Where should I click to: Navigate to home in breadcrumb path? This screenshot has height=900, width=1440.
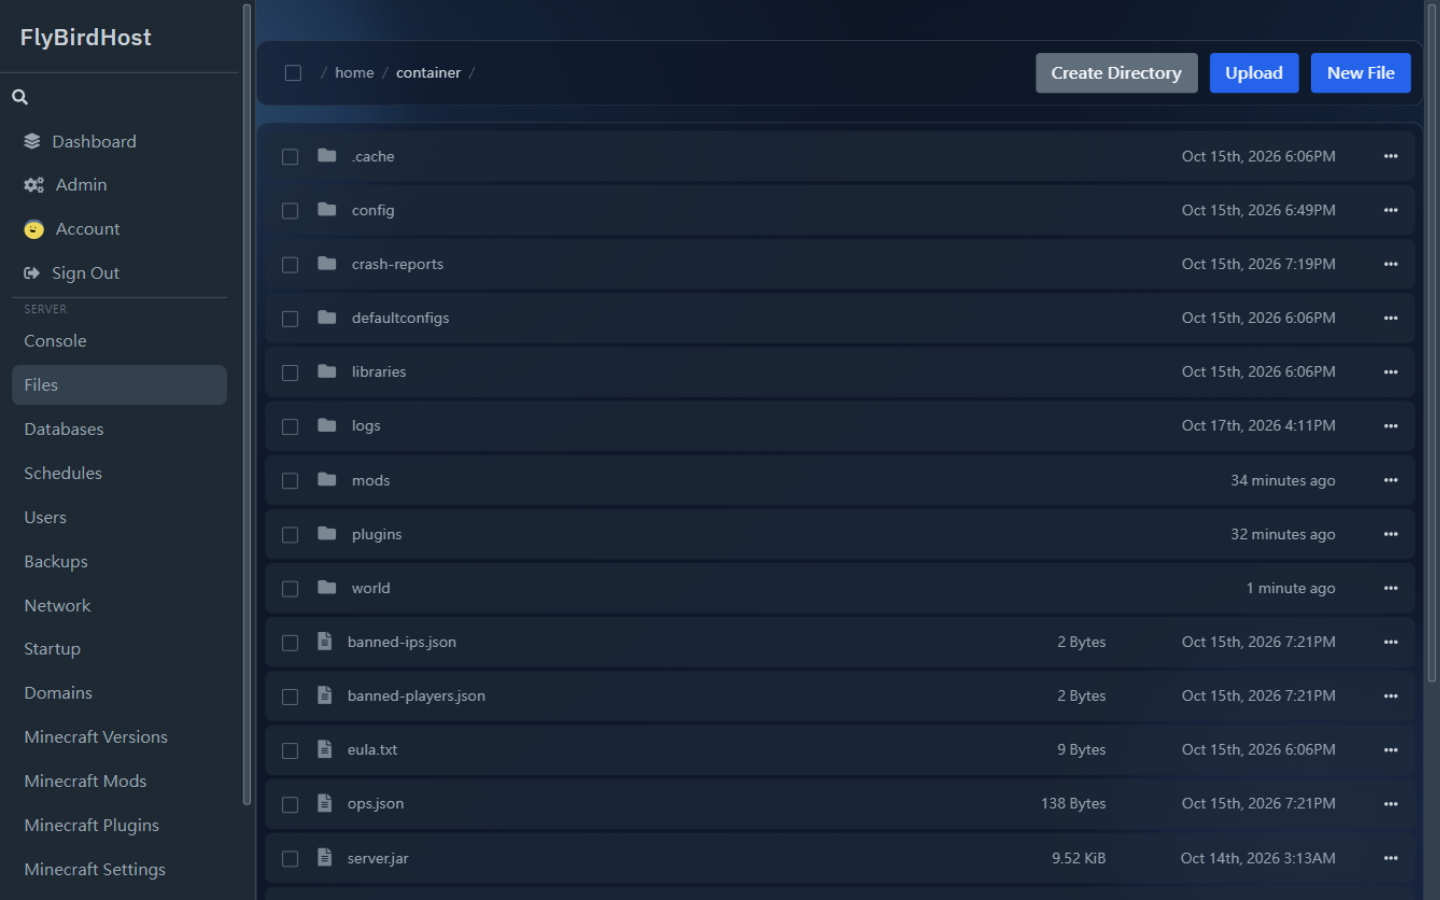[x=354, y=73]
